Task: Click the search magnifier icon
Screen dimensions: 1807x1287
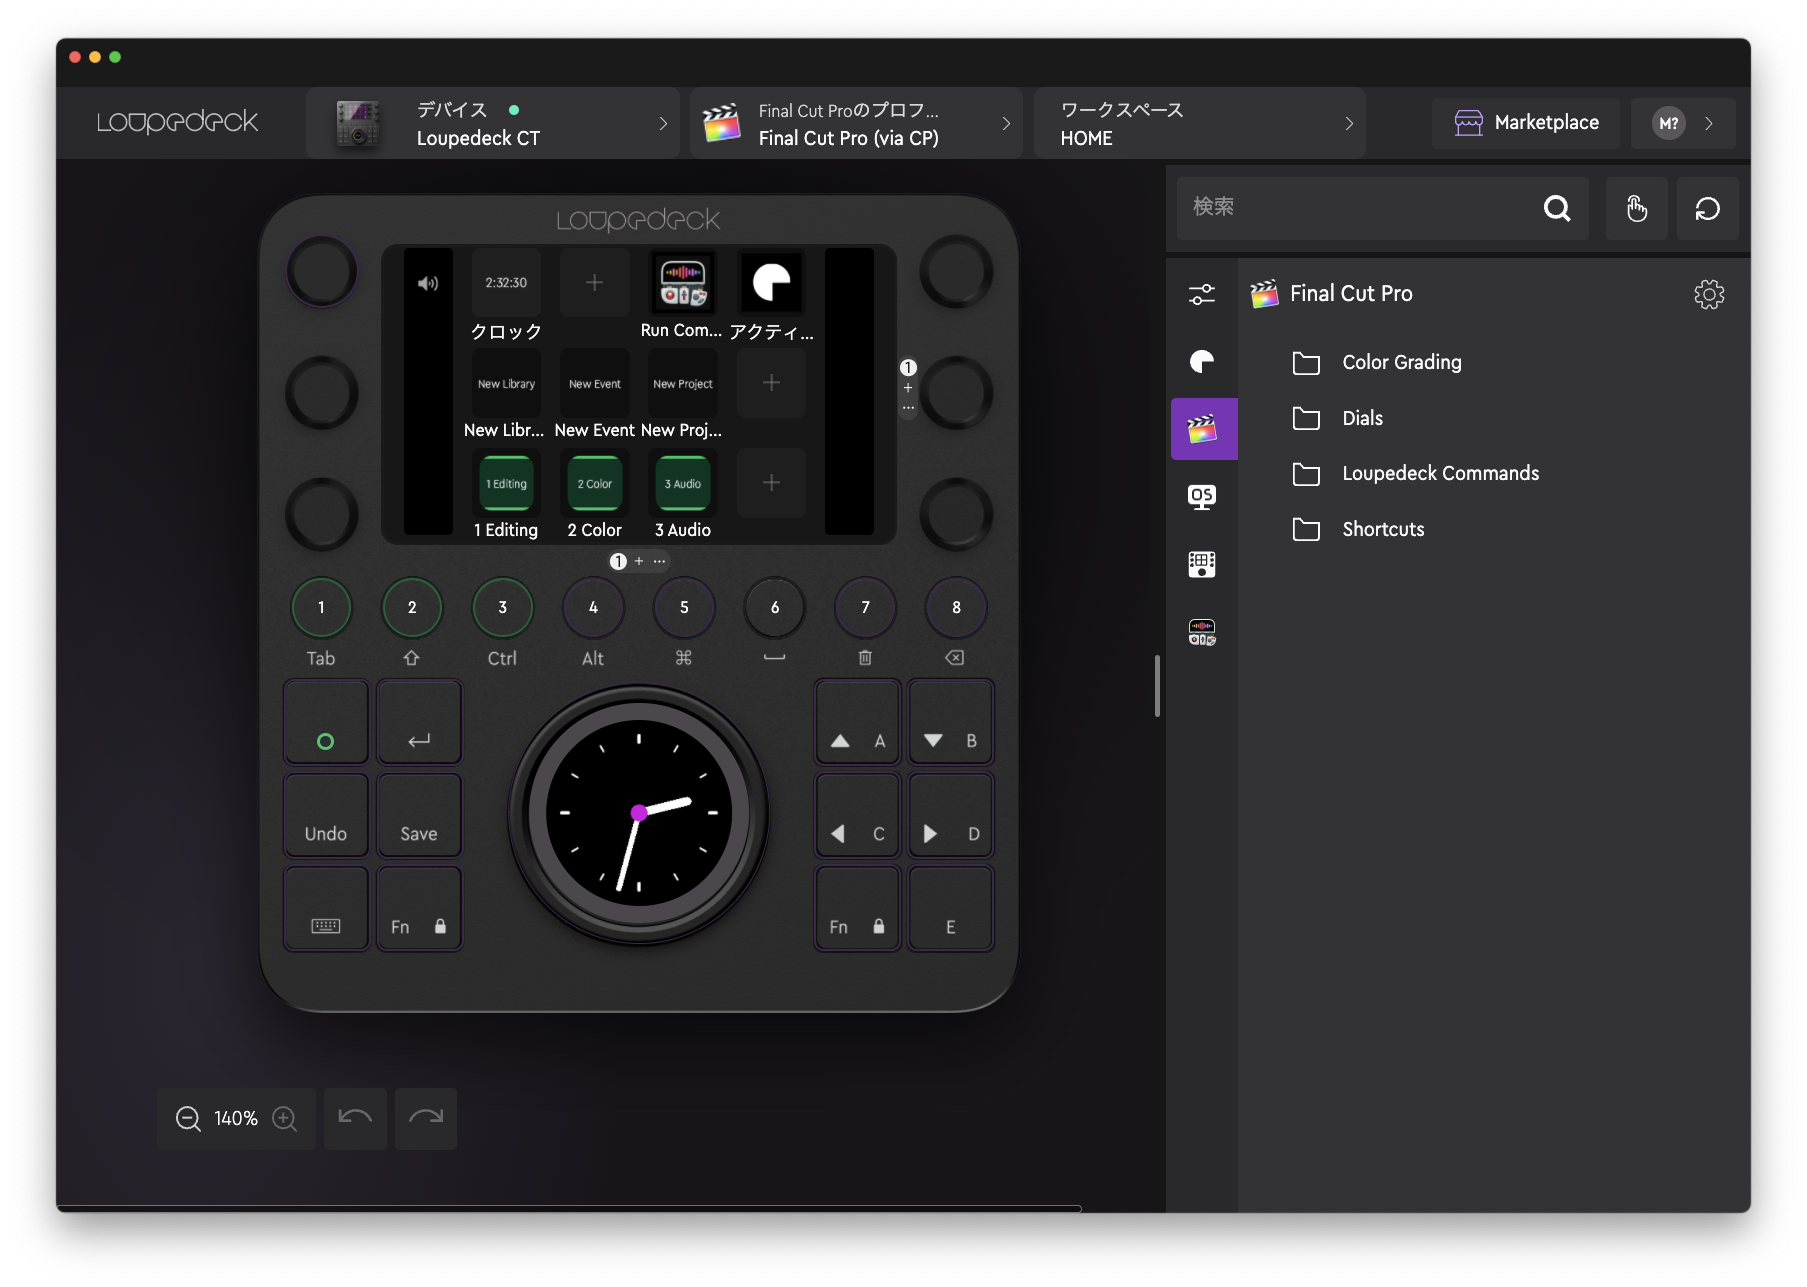Action: 1556,208
